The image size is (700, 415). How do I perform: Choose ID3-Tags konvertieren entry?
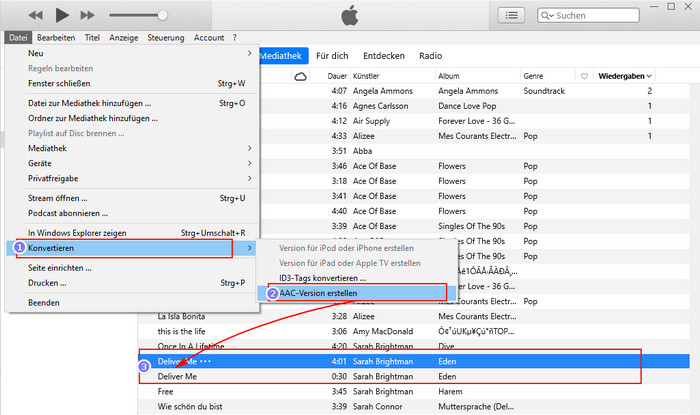357,278
